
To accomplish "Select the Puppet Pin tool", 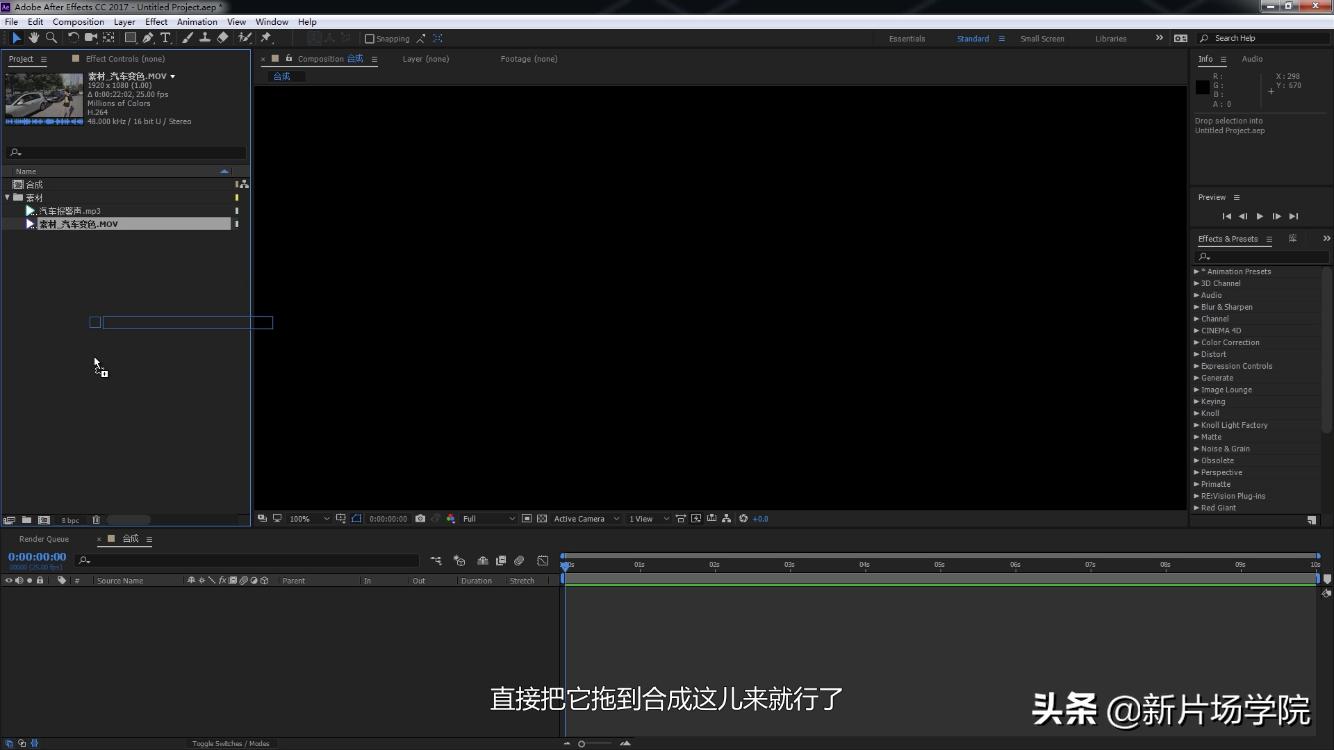I will coord(267,38).
